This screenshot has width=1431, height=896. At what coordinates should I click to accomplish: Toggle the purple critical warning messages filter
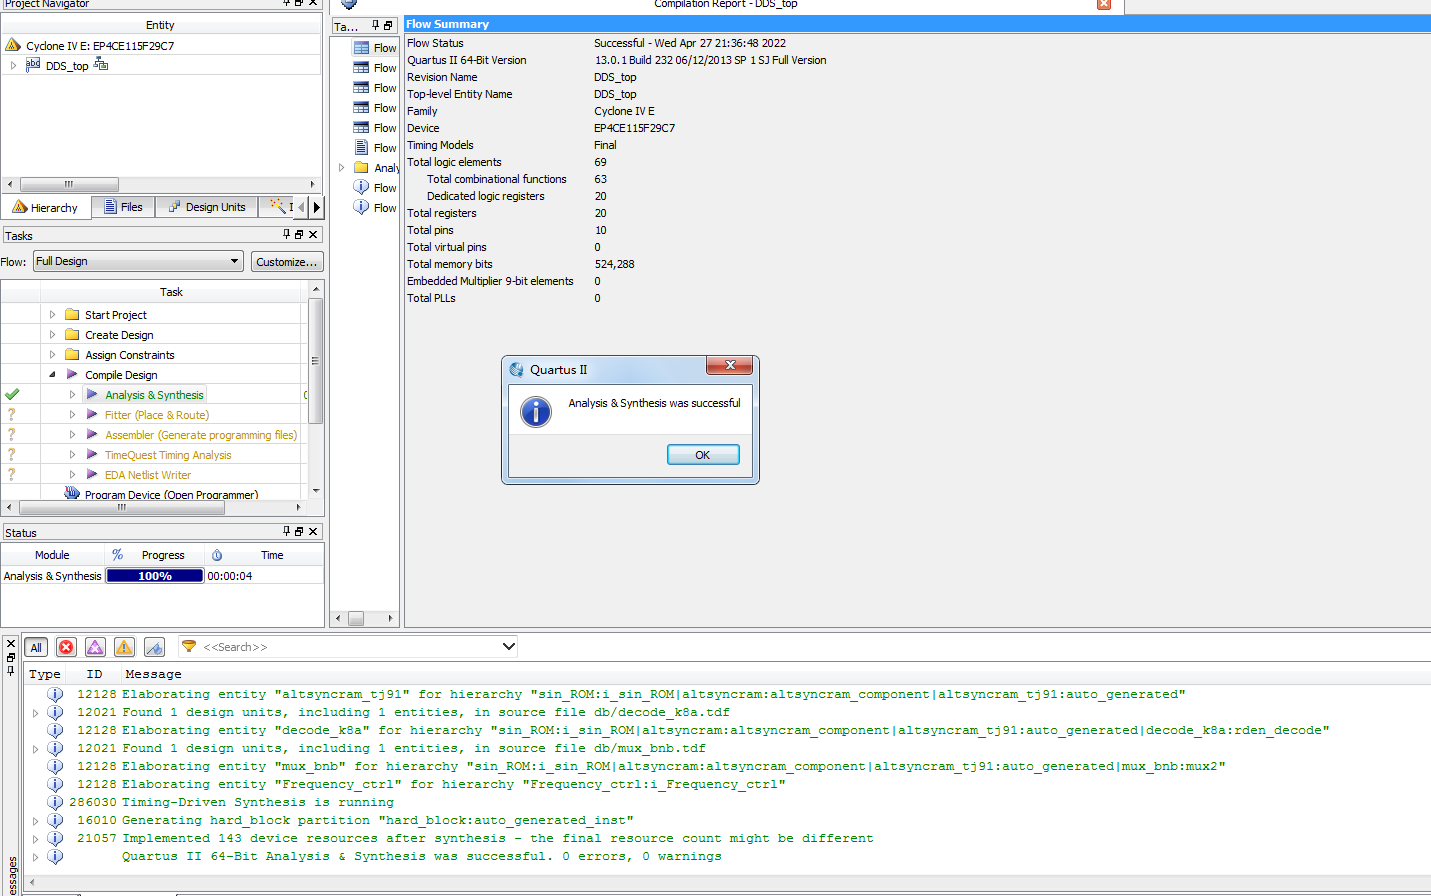point(95,647)
